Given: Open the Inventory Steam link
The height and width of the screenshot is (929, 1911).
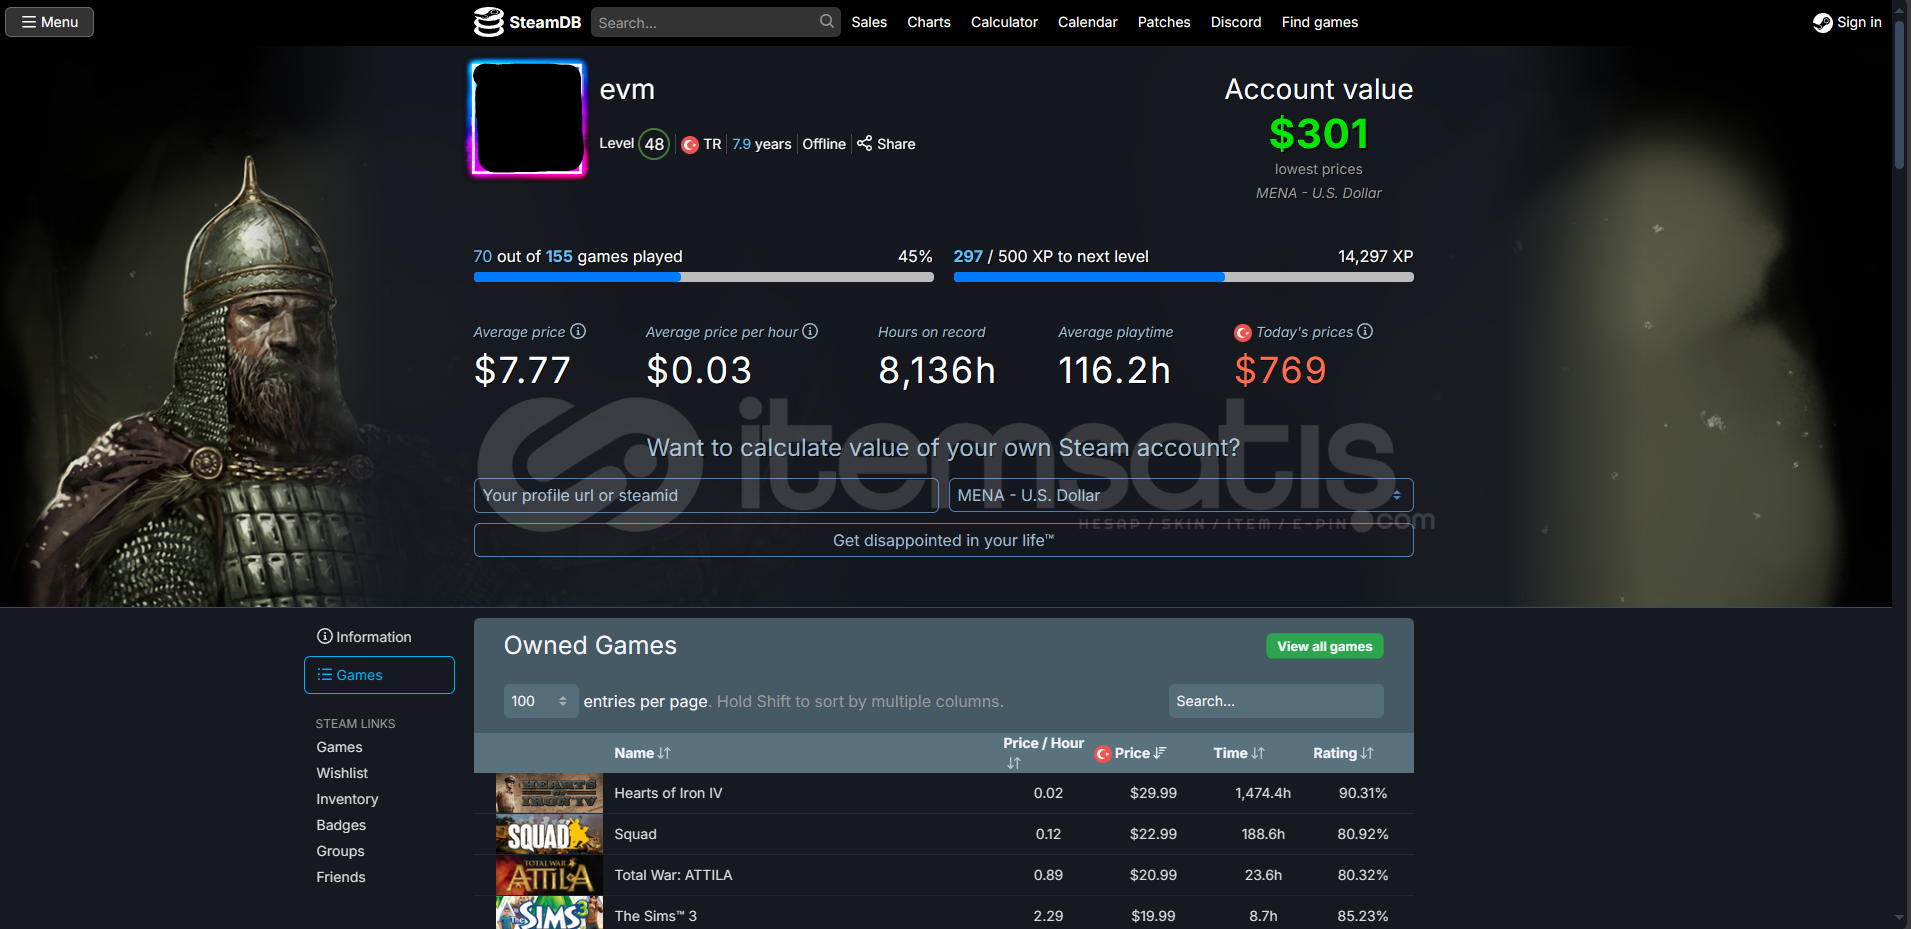Looking at the screenshot, I should 347,799.
